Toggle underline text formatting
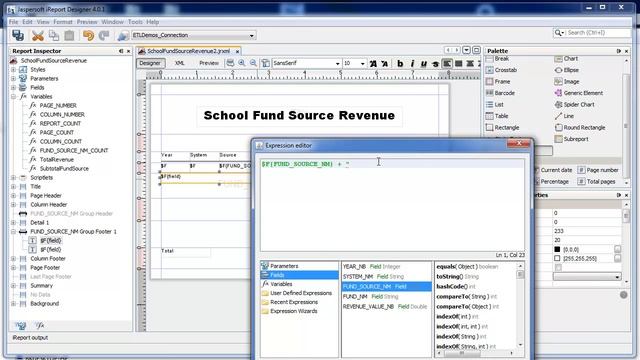640x360 pixels. [424, 64]
